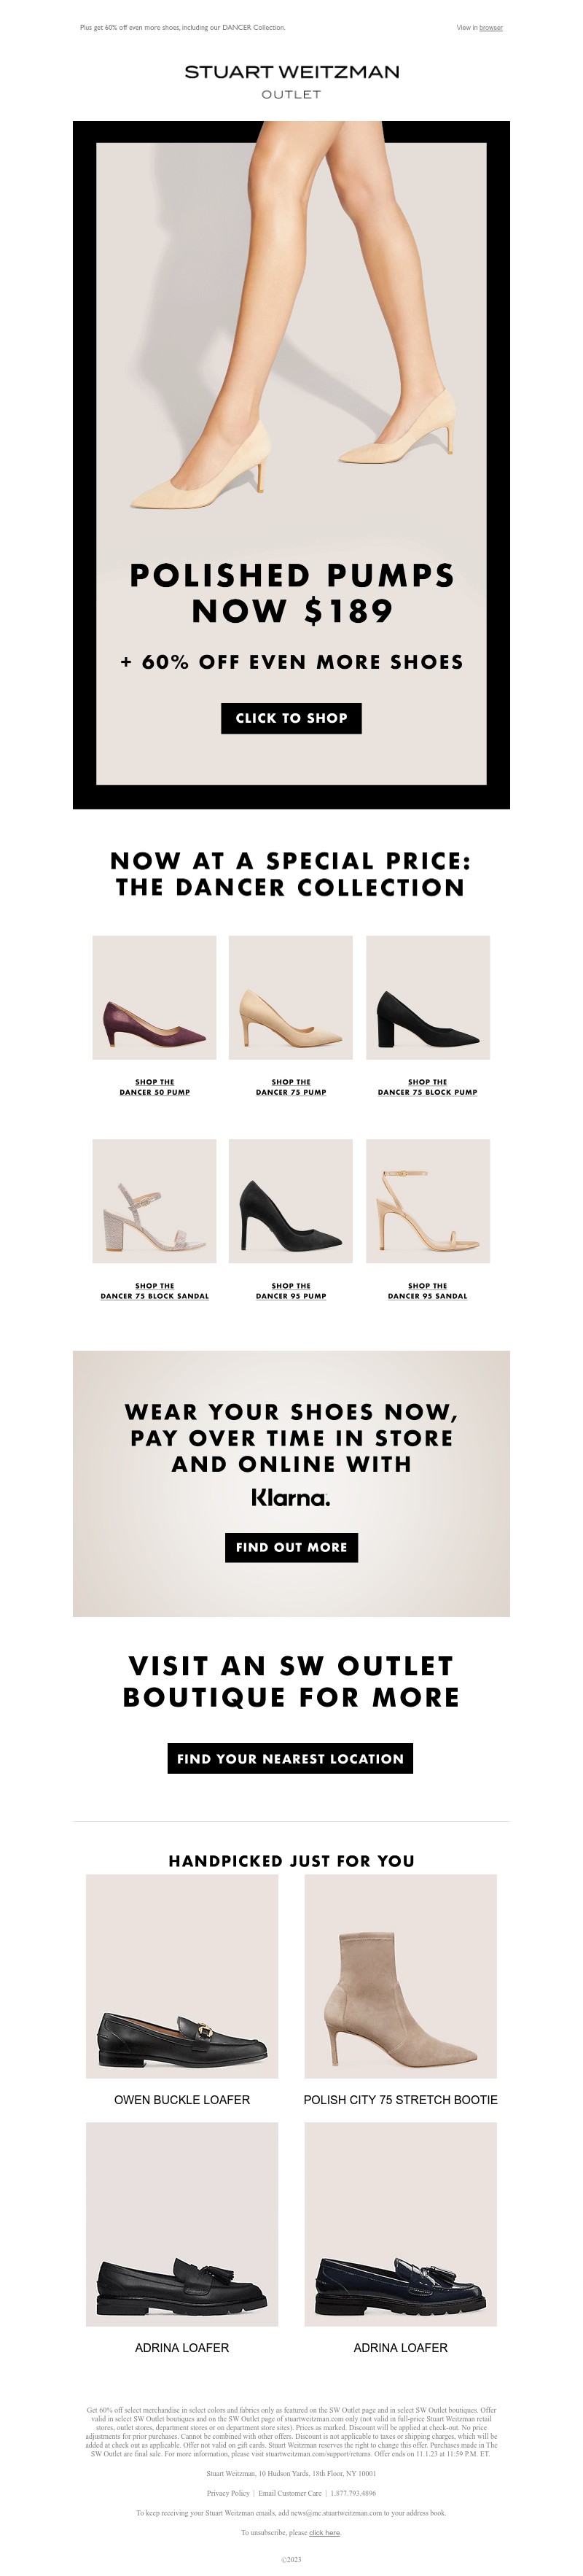The width and height of the screenshot is (583, 2576).
Task: Select the navy patent Adrina Loafer image
Action: (x=400, y=2224)
